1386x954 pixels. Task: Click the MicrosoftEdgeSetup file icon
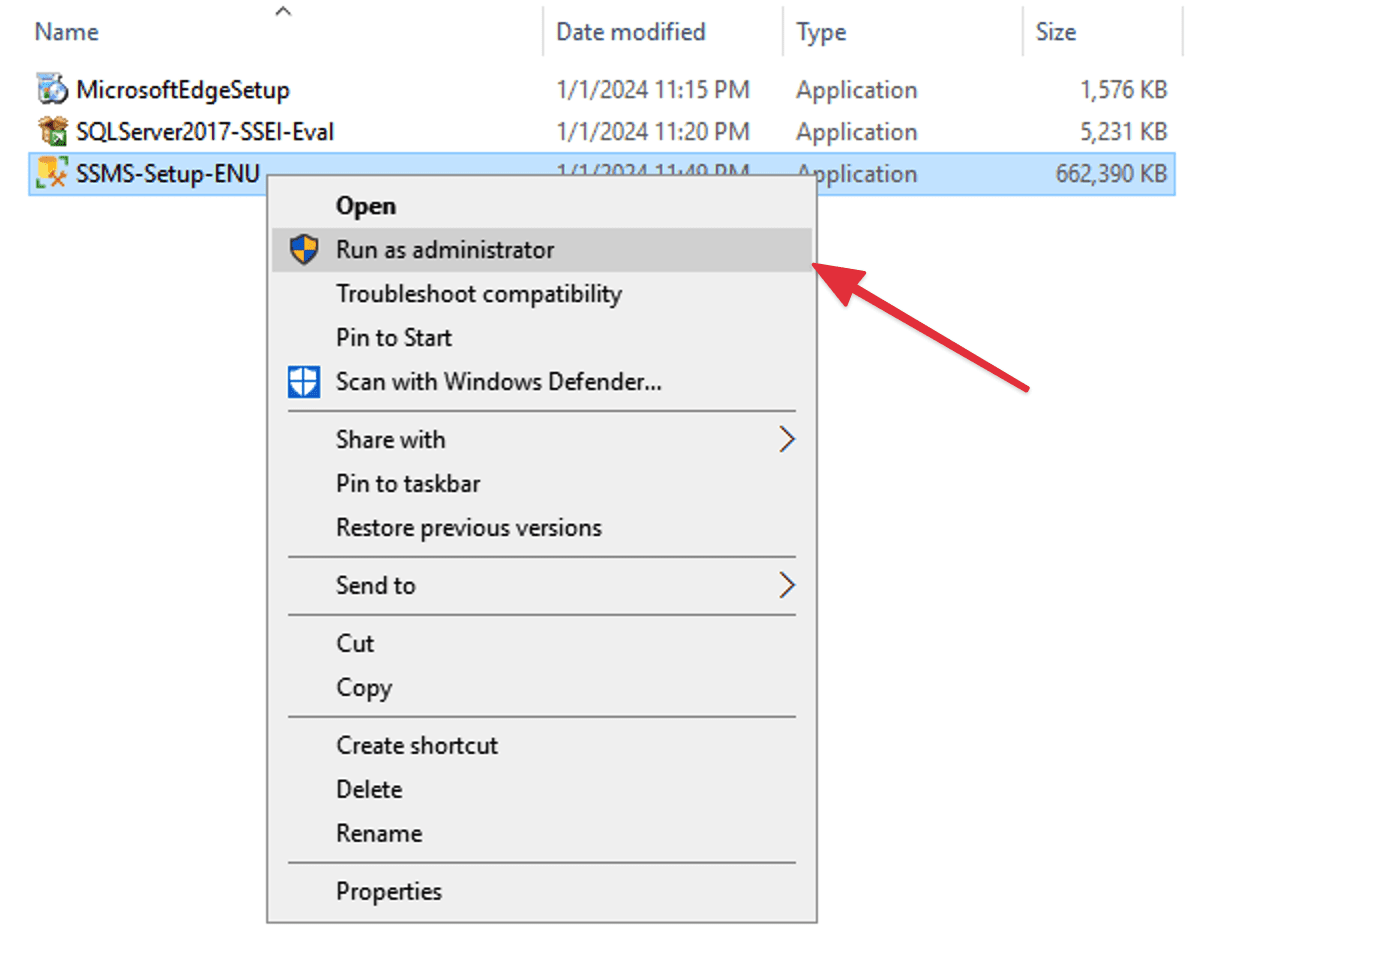[x=52, y=89]
